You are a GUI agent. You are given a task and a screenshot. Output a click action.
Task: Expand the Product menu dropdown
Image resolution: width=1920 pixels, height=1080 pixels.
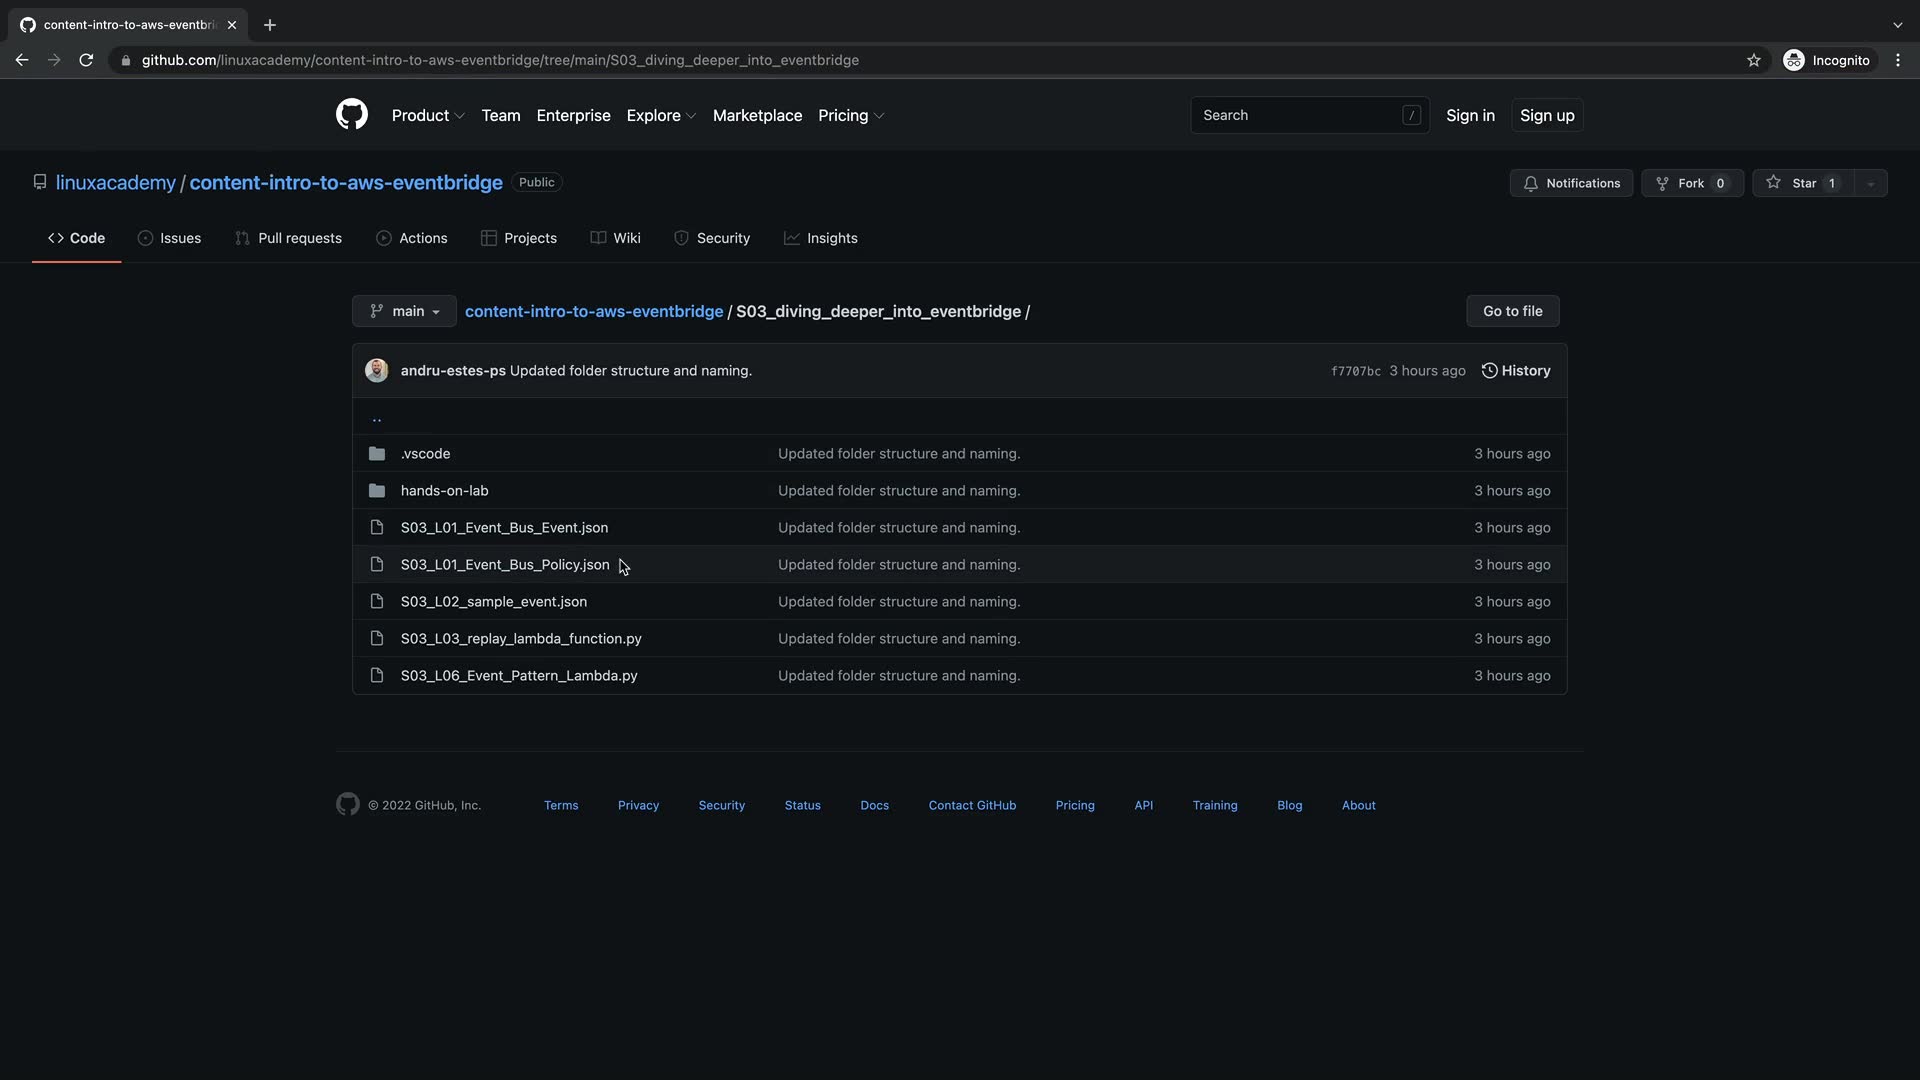click(x=428, y=116)
